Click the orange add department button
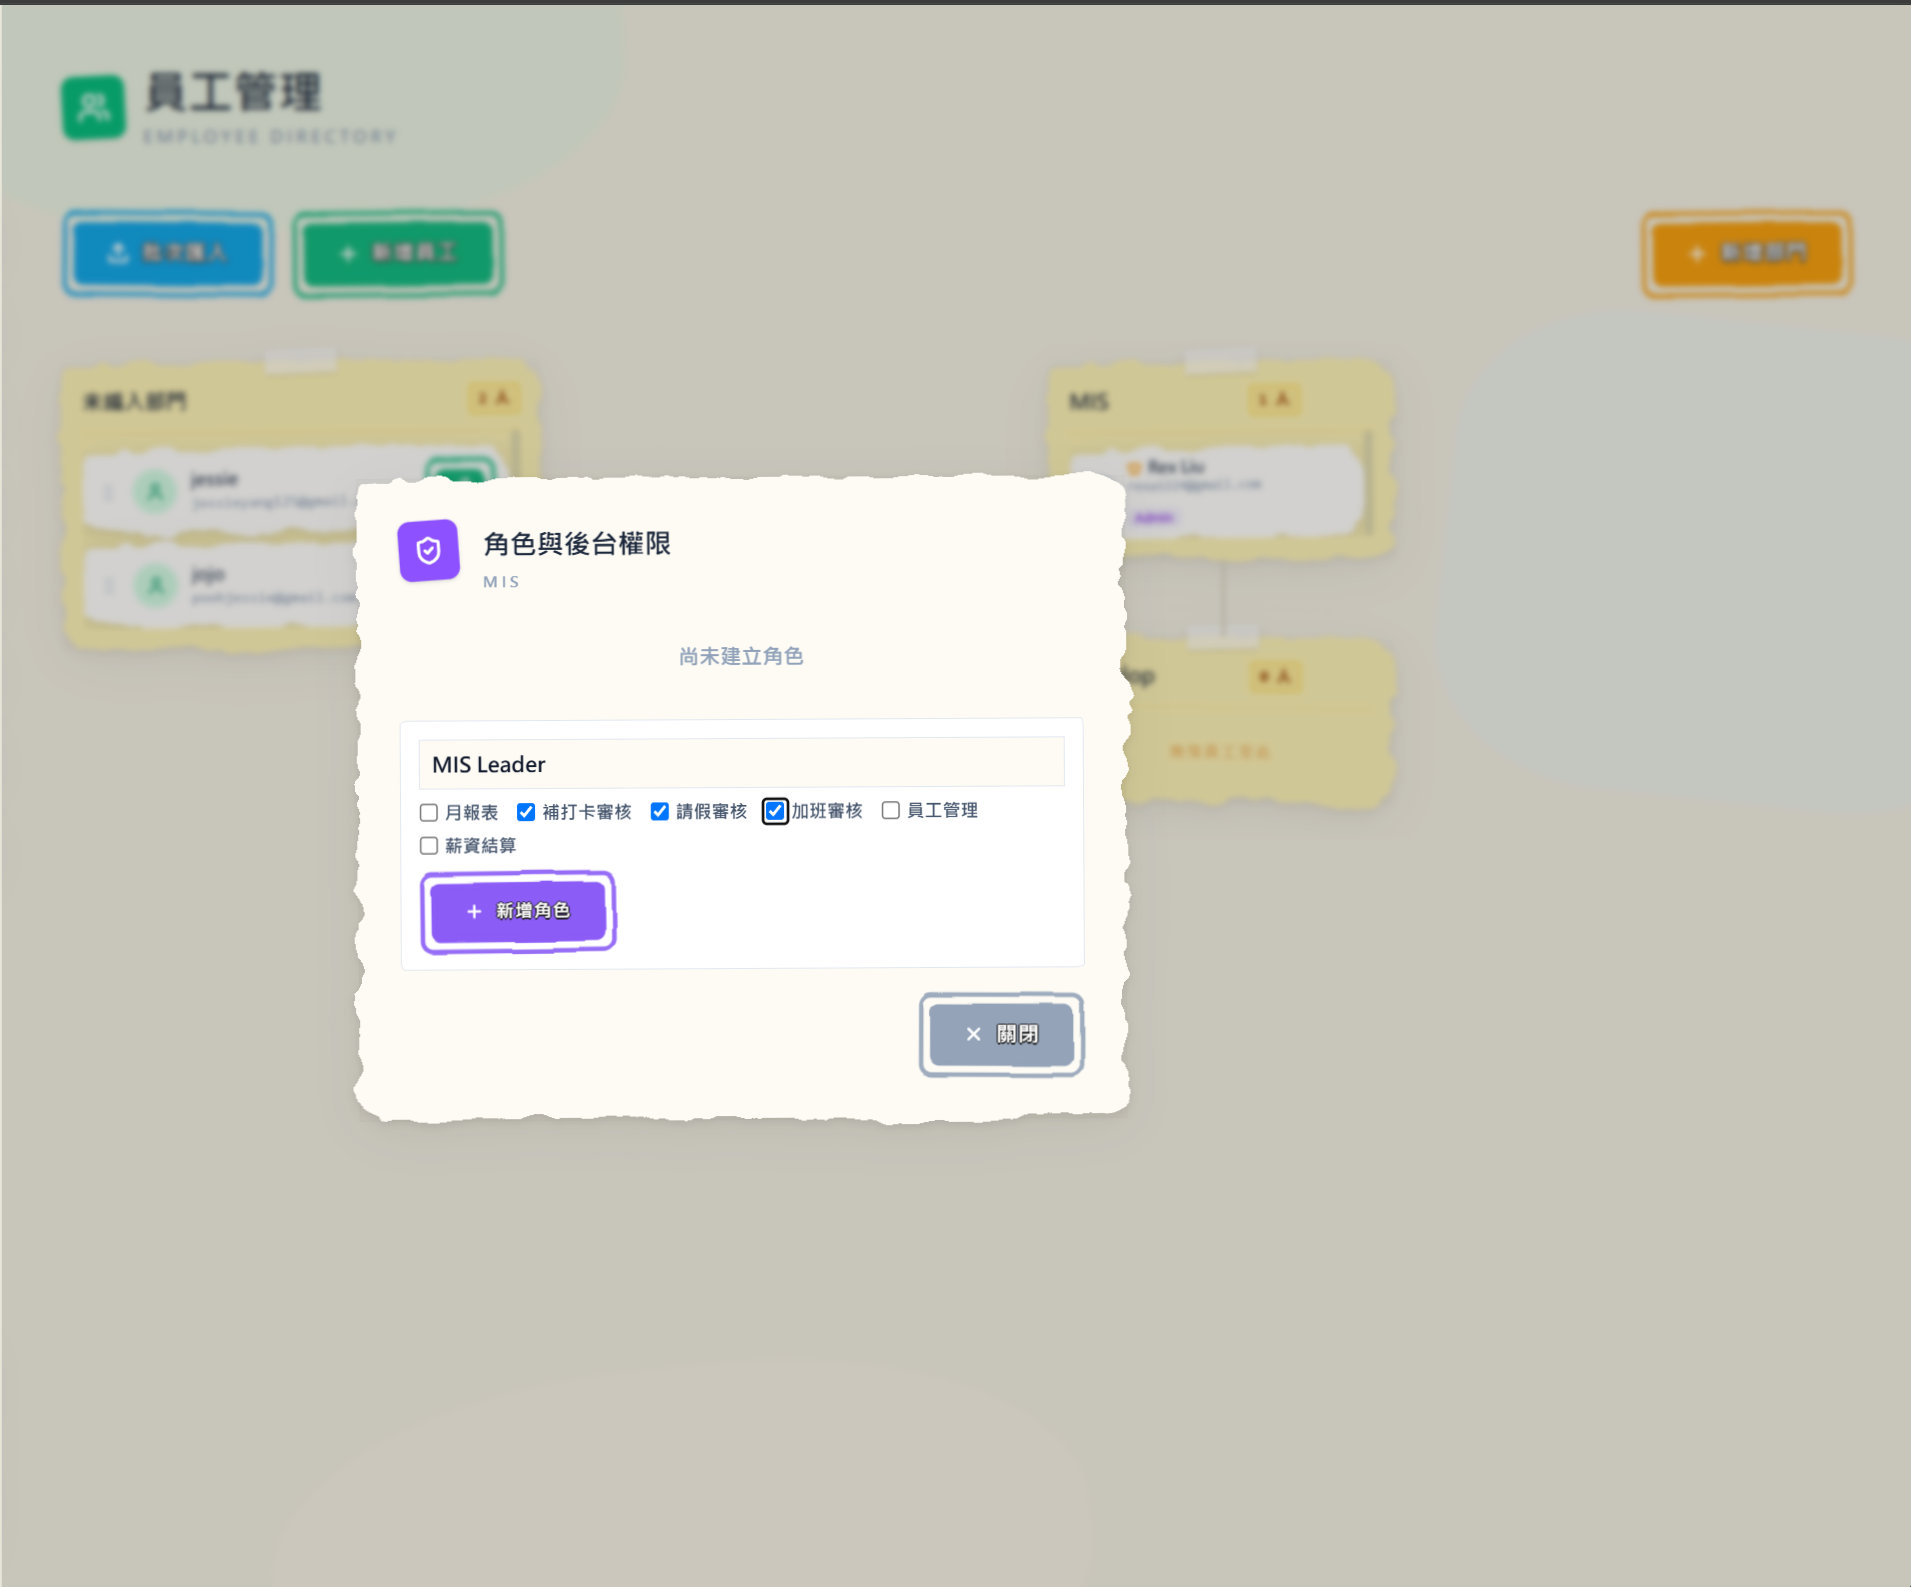The height and width of the screenshot is (1587, 1911). coord(1747,253)
